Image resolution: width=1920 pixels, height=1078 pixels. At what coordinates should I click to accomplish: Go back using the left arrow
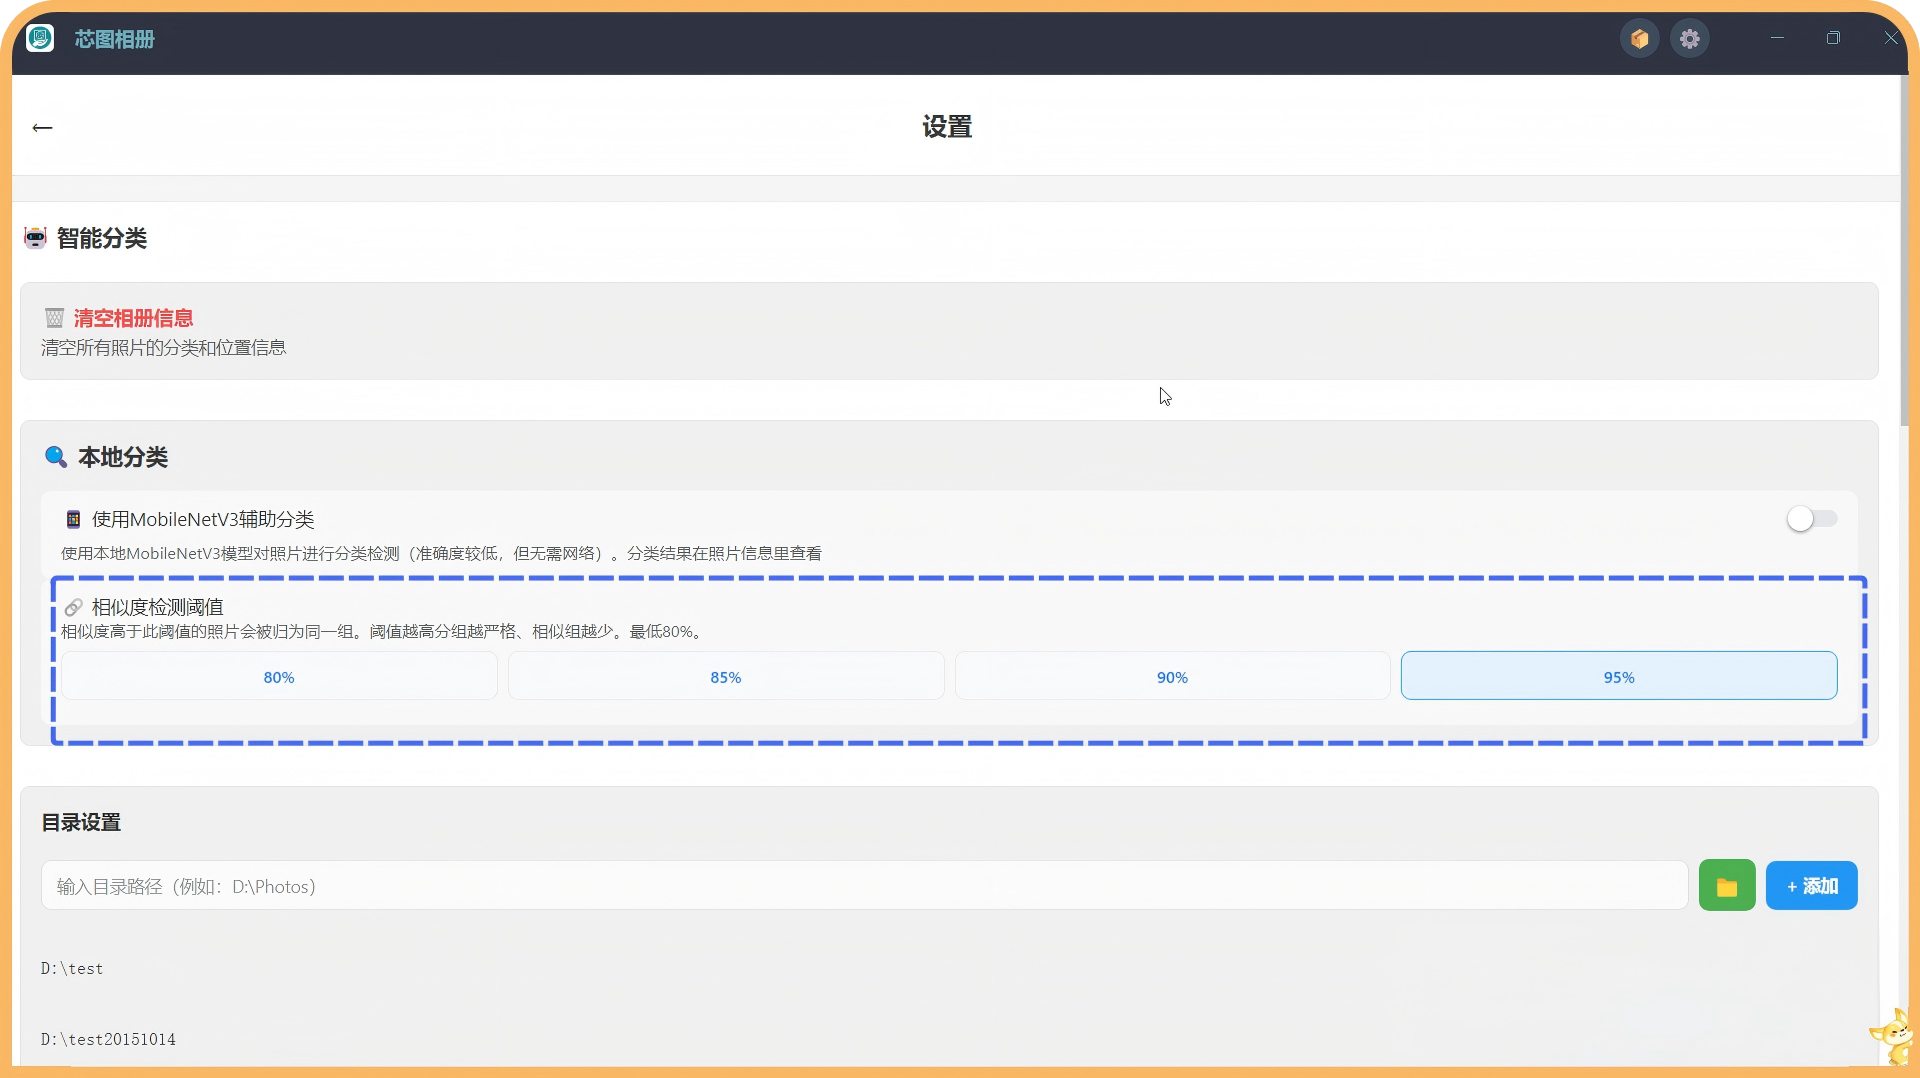click(42, 127)
